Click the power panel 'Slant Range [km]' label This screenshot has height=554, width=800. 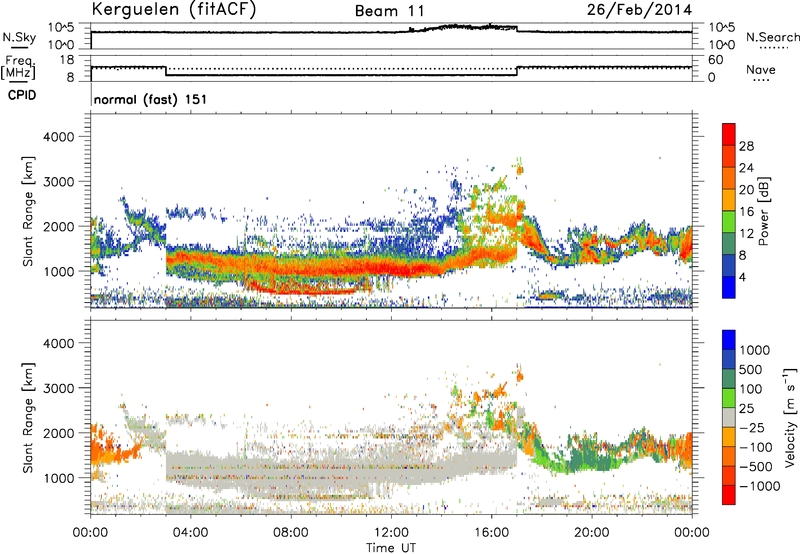tap(28, 211)
